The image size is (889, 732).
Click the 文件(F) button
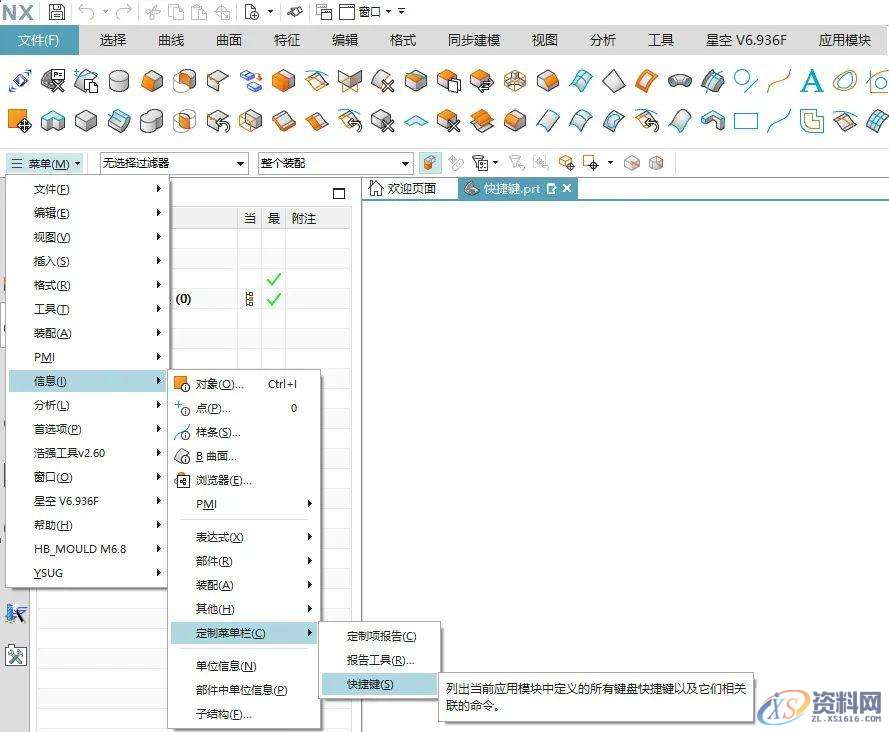point(39,40)
